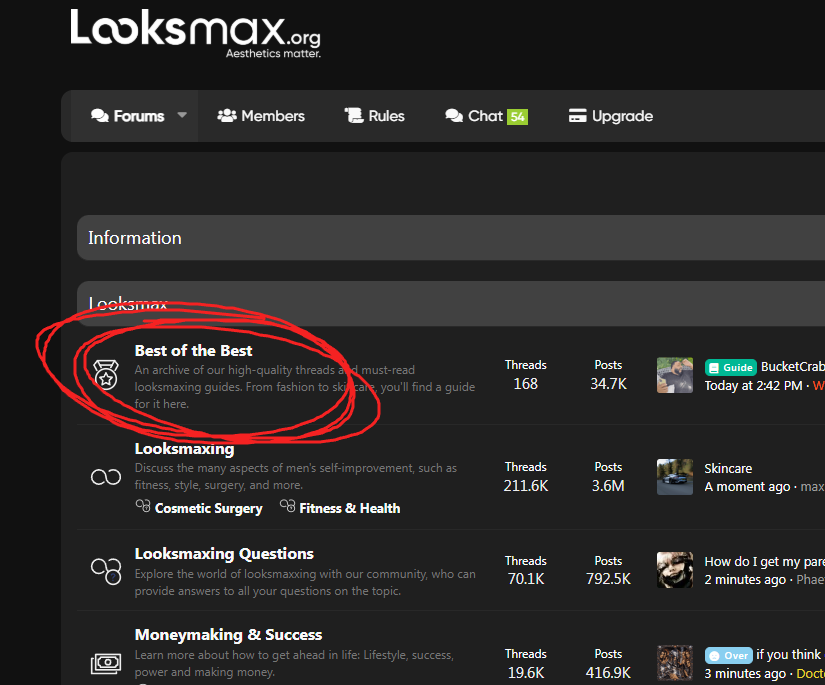Click the 168 threads count

(526, 384)
